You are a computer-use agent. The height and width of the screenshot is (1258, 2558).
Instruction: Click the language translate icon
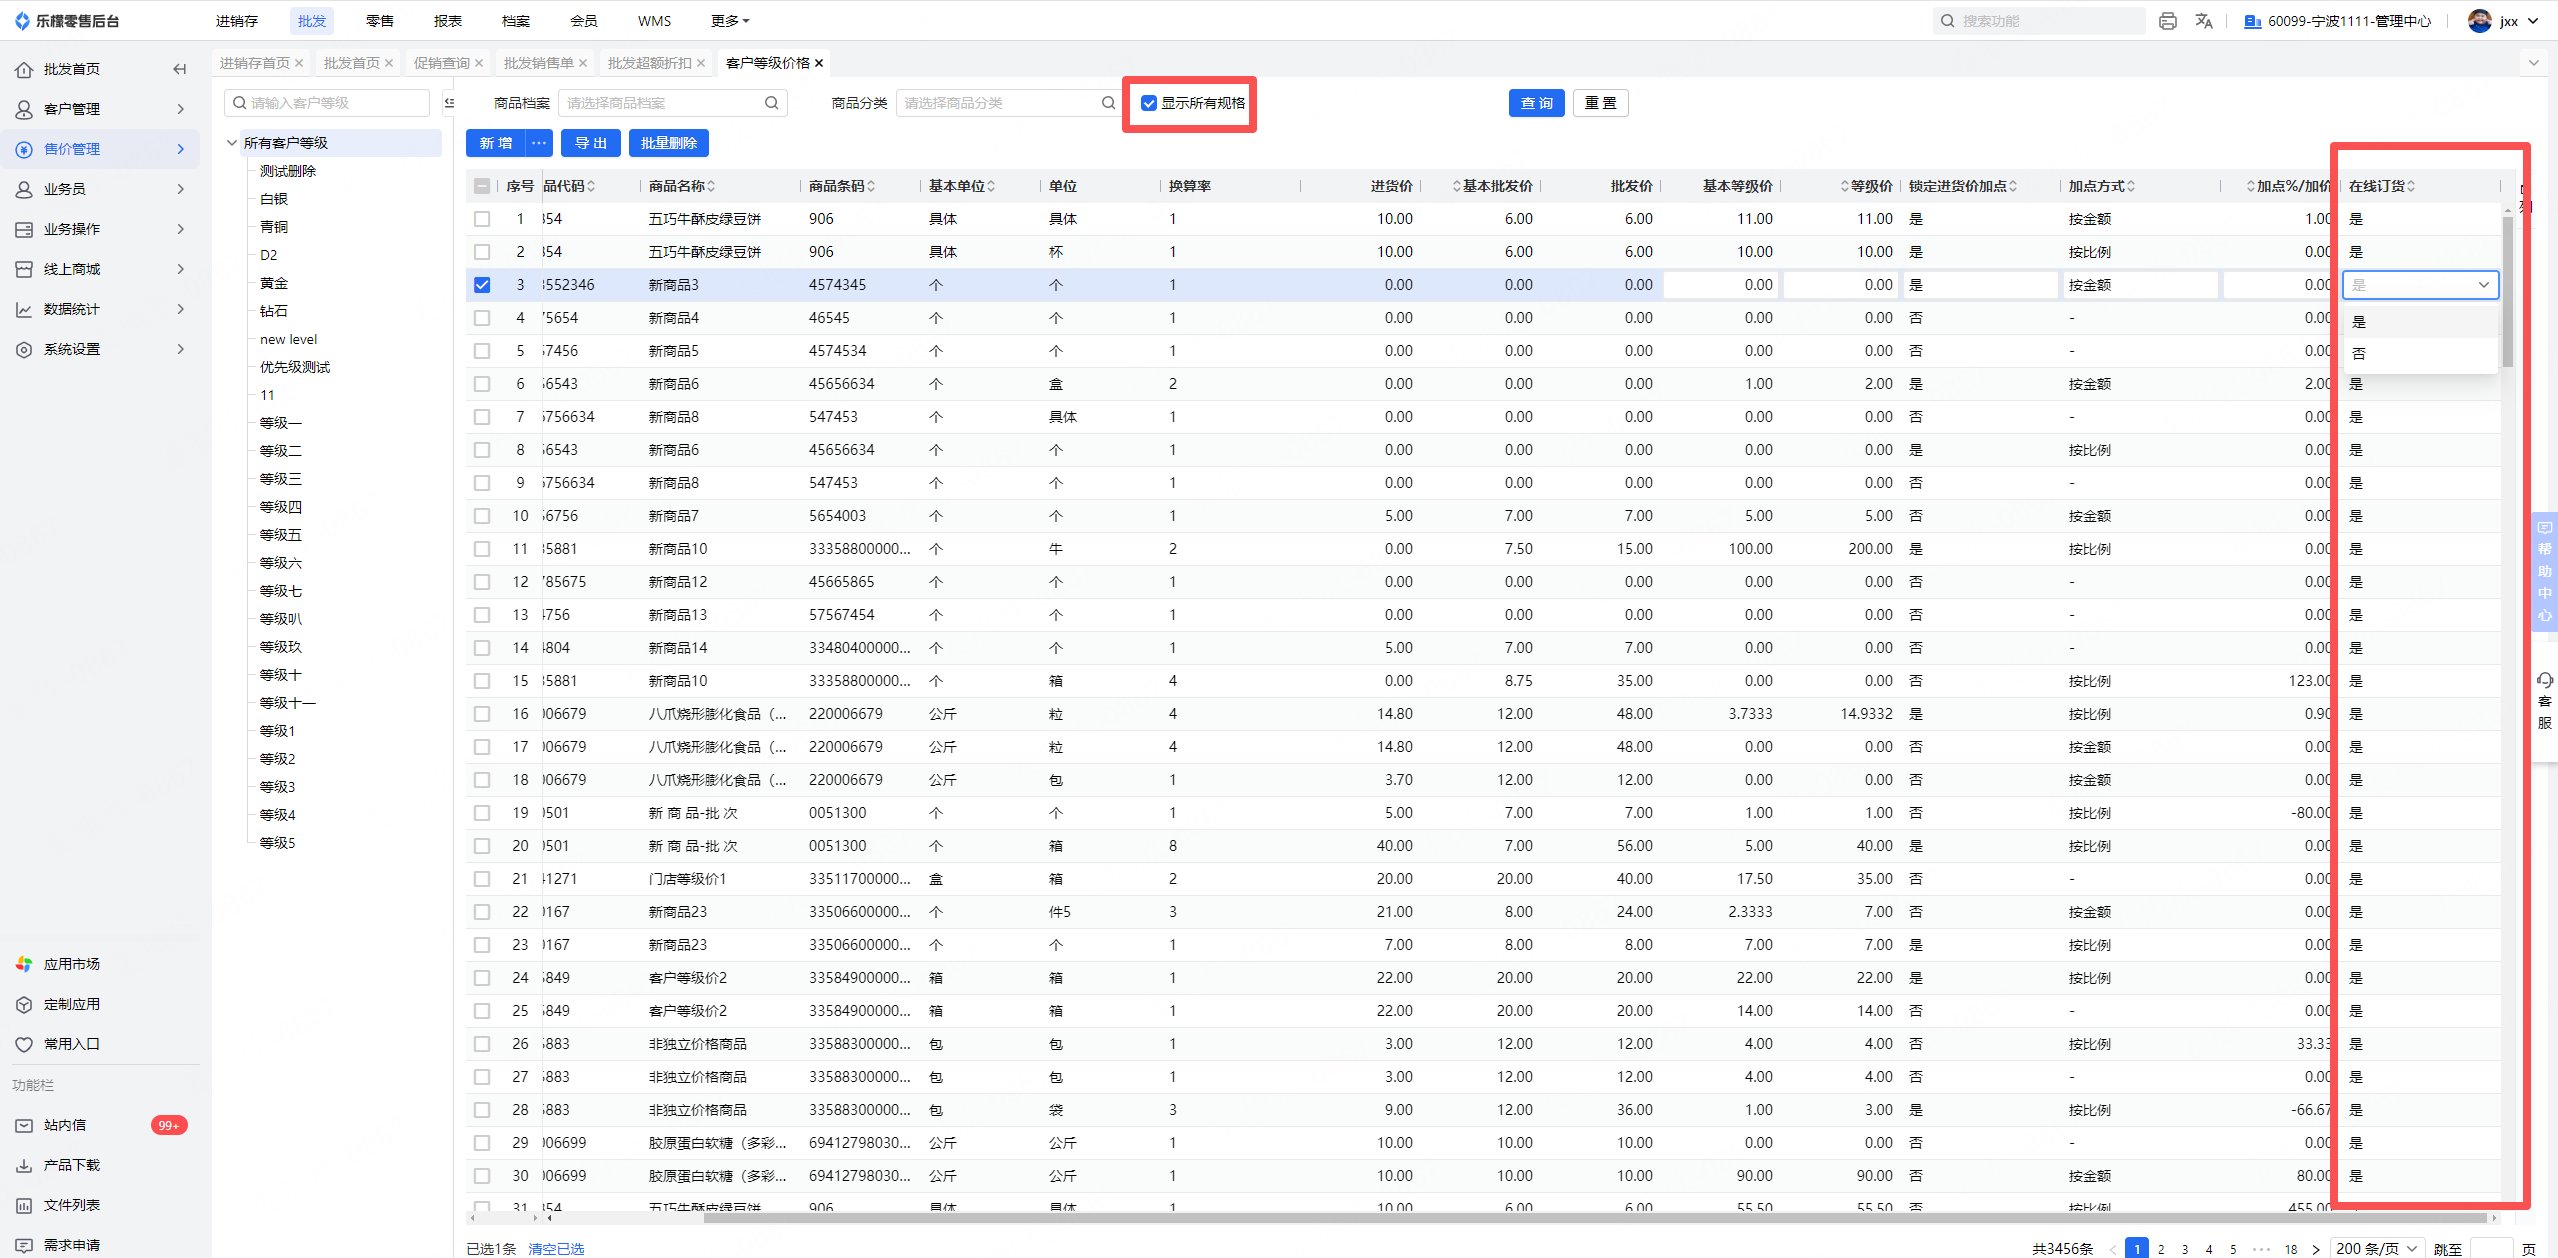coord(2203,21)
